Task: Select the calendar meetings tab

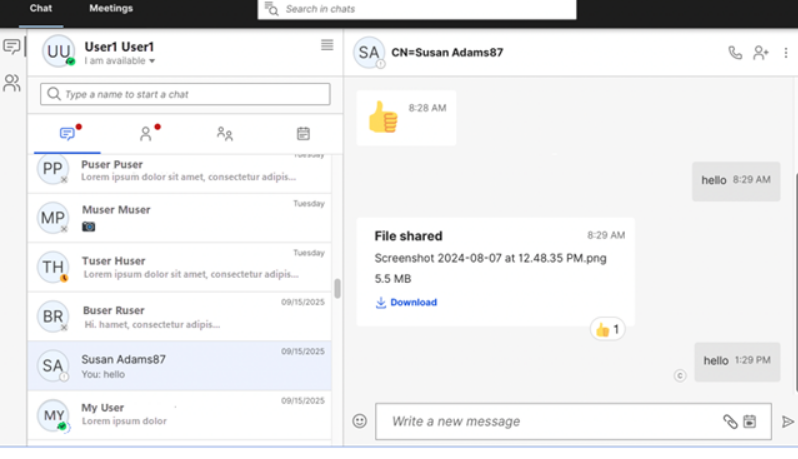Action: tap(303, 134)
